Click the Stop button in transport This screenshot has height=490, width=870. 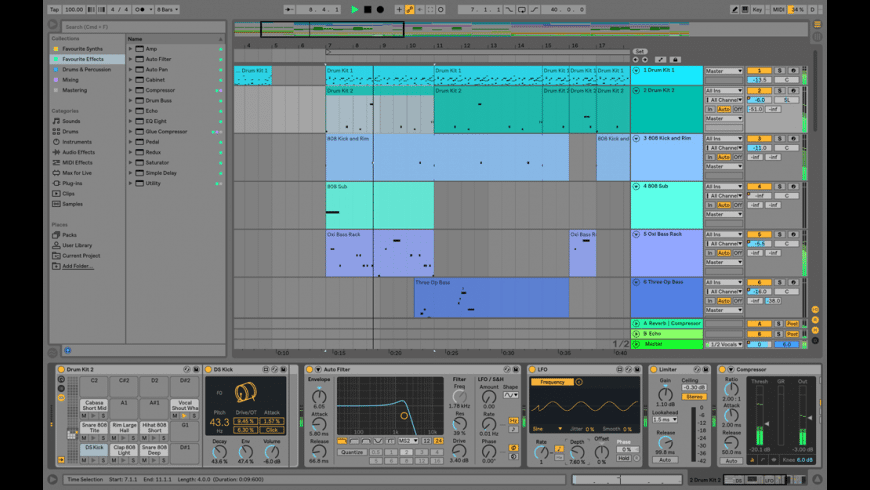[x=367, y=10]
